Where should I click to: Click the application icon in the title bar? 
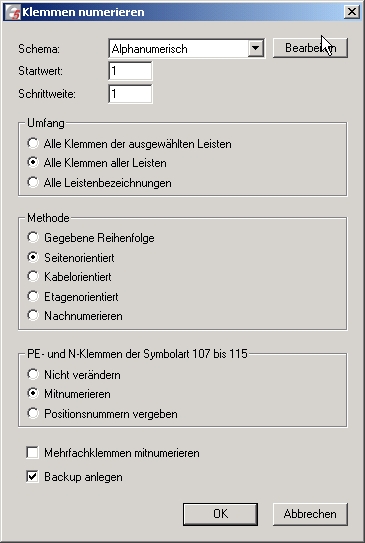pos(13,12)
